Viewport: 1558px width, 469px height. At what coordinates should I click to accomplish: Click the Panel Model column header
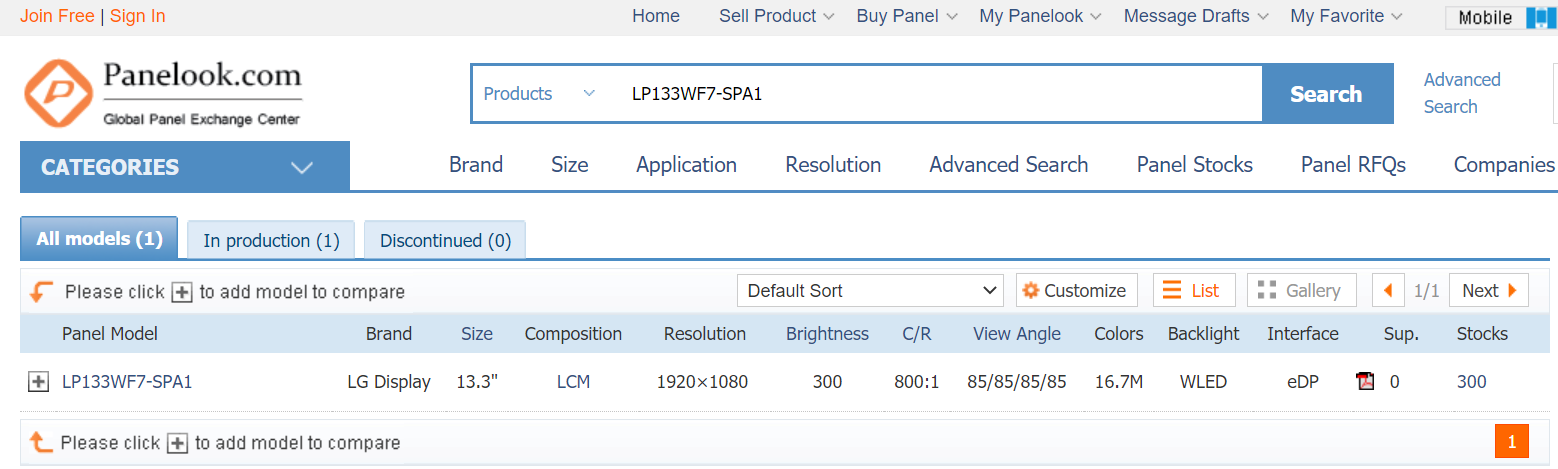(110, 334)
